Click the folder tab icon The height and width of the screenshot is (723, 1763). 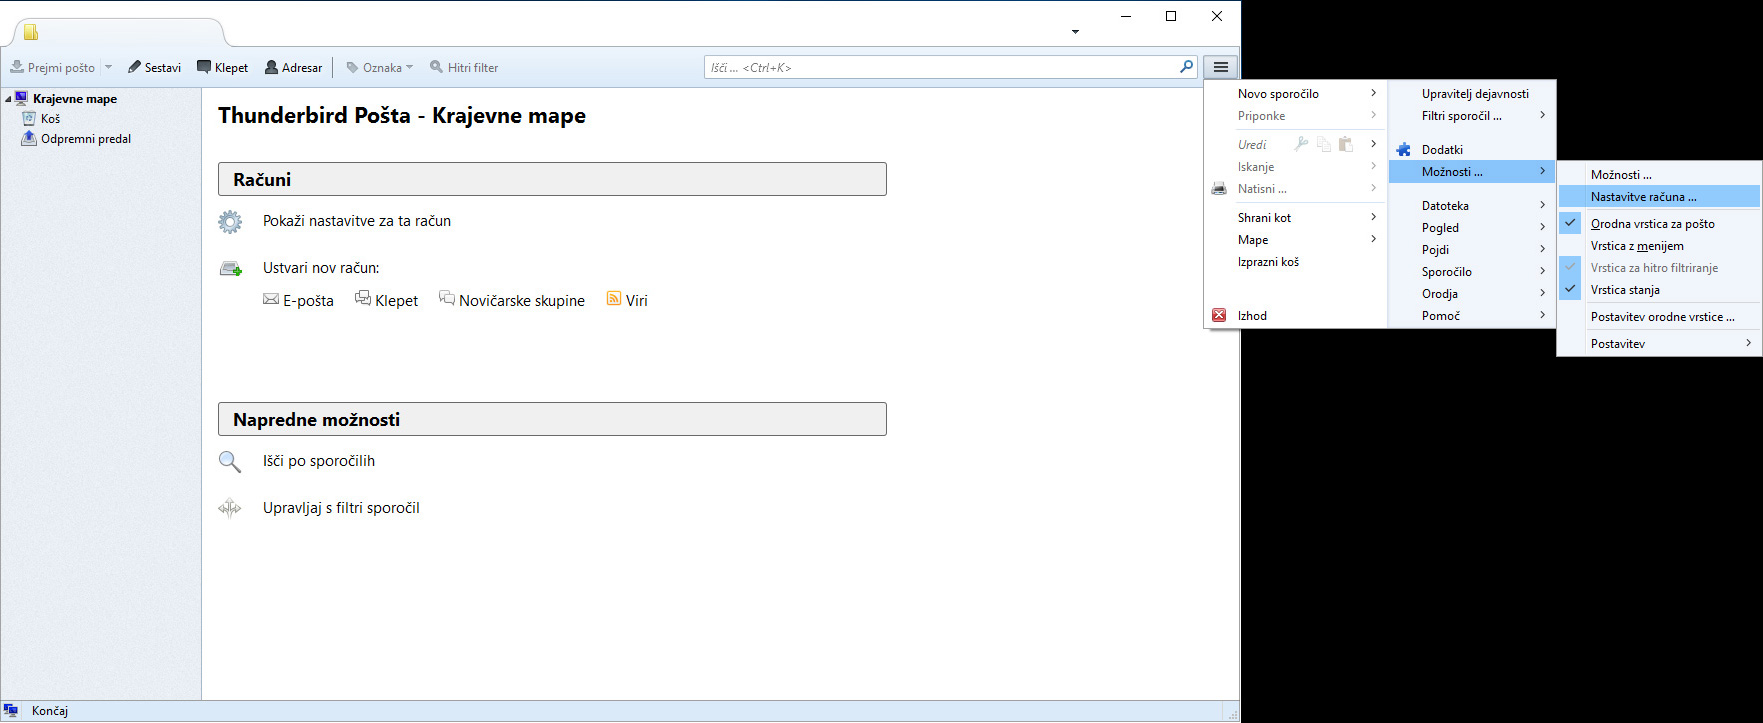pyautogui.click(x=31, y=33)
